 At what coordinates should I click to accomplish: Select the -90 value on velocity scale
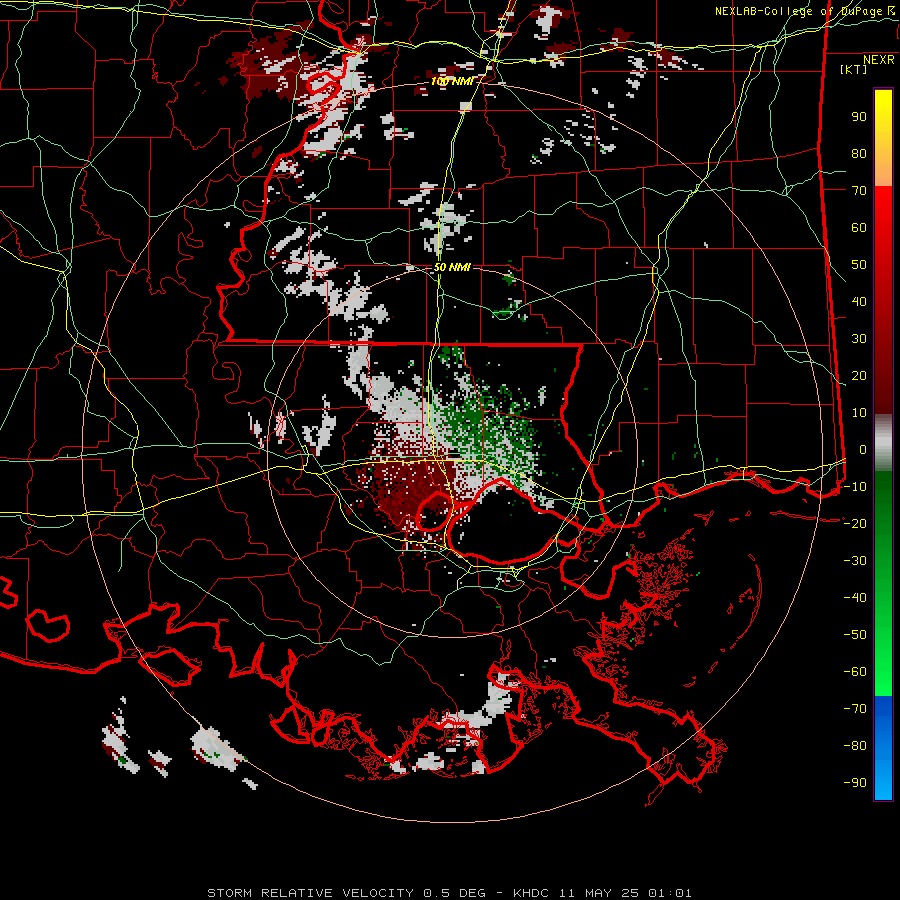(x=855, y=783)
